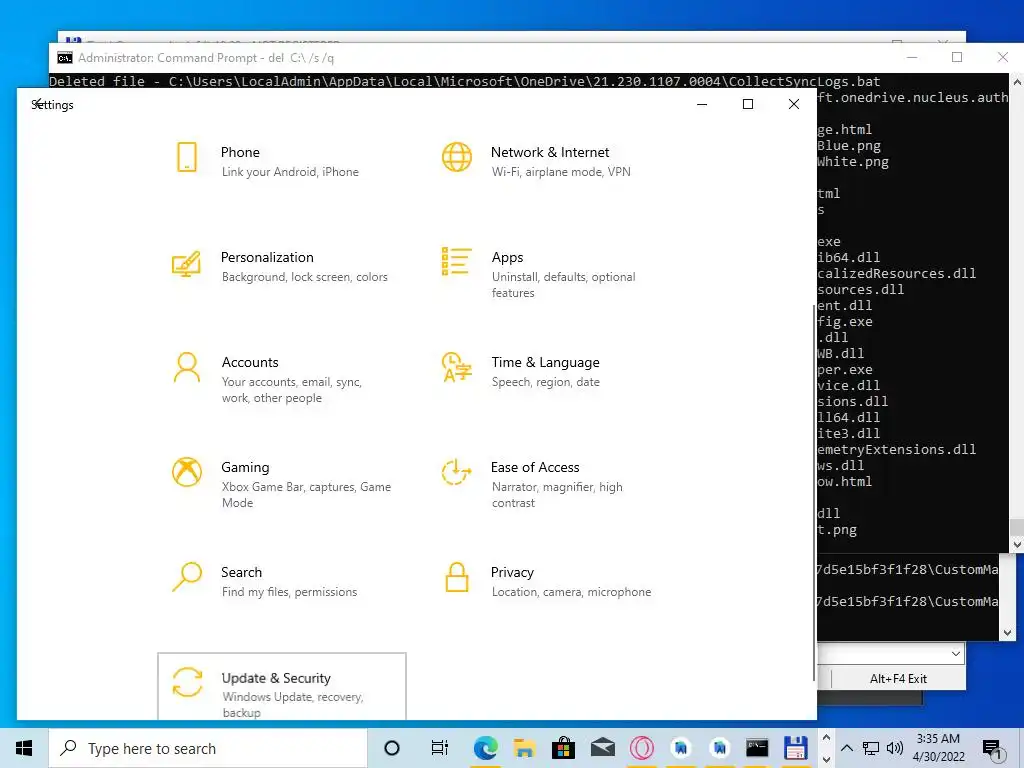
Task: Minimize the Command Prompt window
Action: click(x=912, y=57)
